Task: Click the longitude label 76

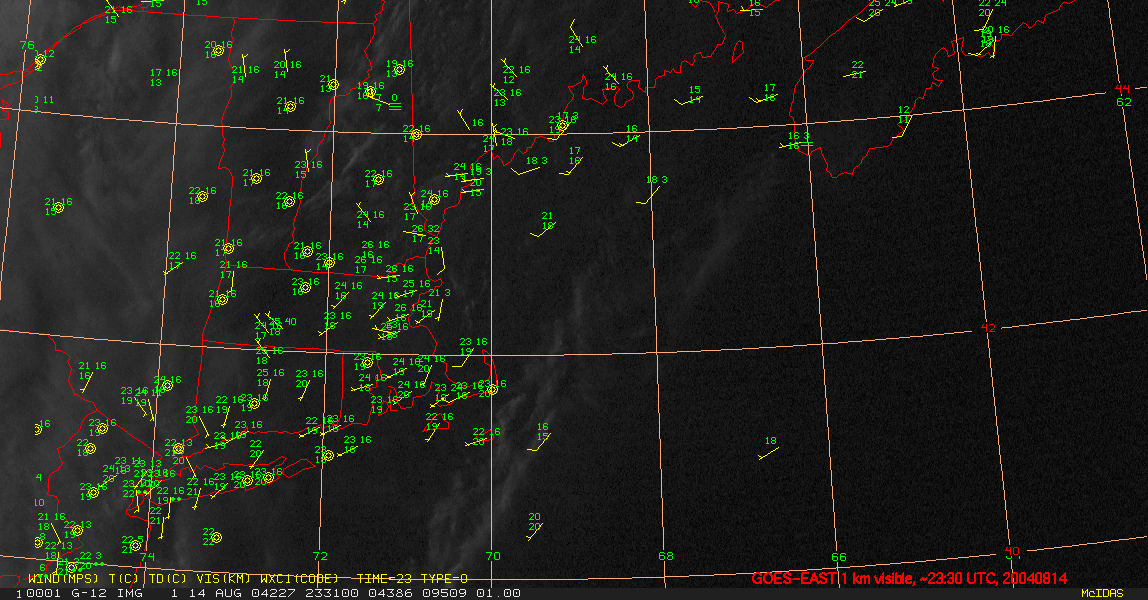Action: coord(26,45)
